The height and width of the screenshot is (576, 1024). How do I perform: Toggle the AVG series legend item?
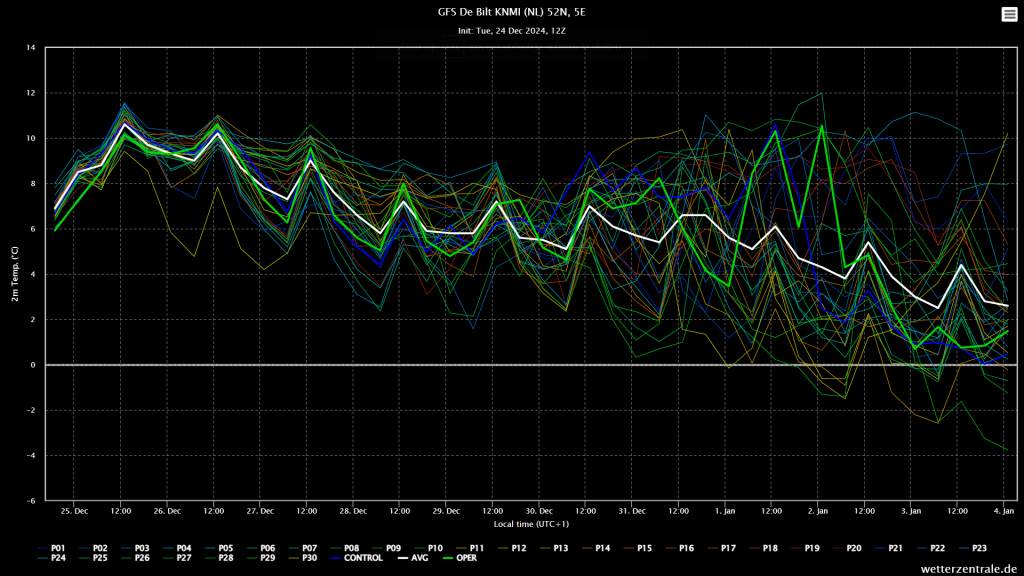click(413, 558)
